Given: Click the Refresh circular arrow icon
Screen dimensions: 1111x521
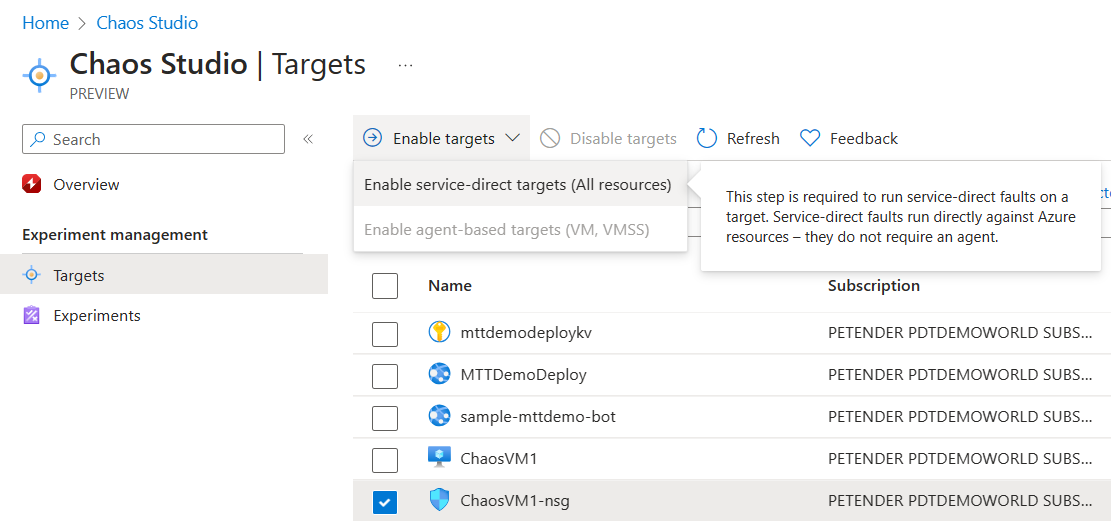Looking at the screenshot, I should 707,138.
